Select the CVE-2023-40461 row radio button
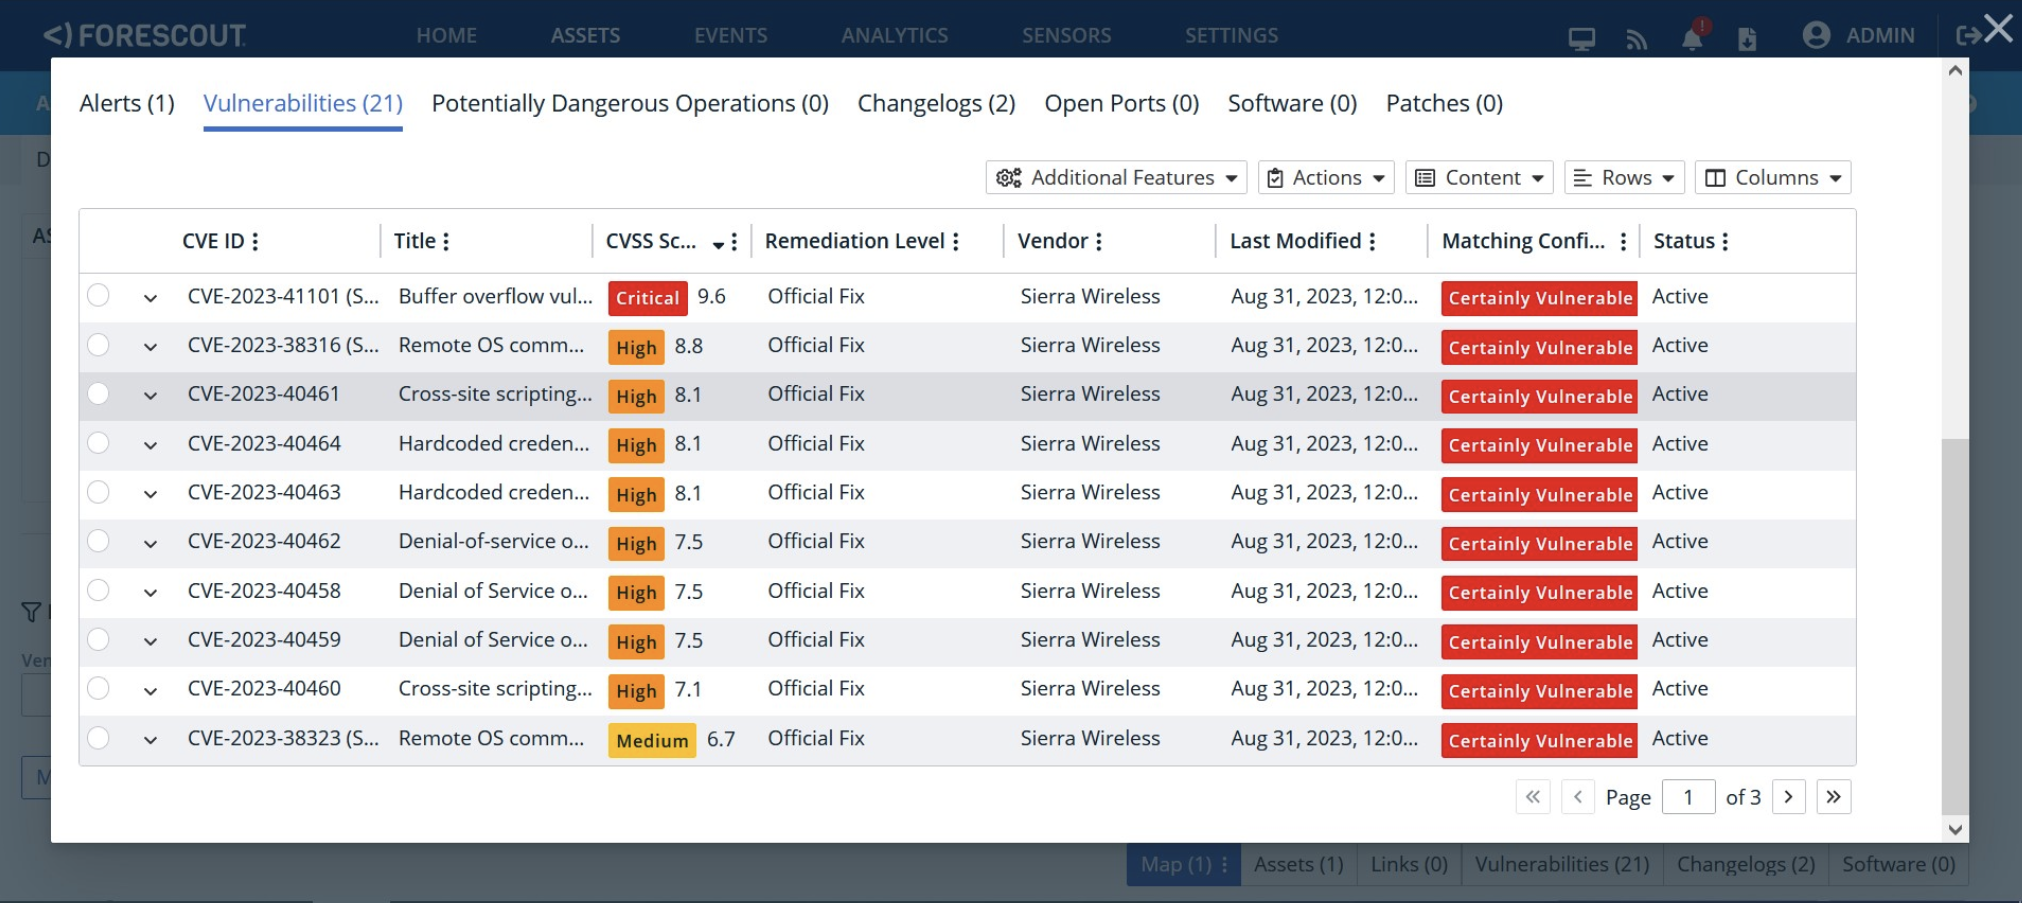Screen dimensions: 2022x904 tap(98, 394)
